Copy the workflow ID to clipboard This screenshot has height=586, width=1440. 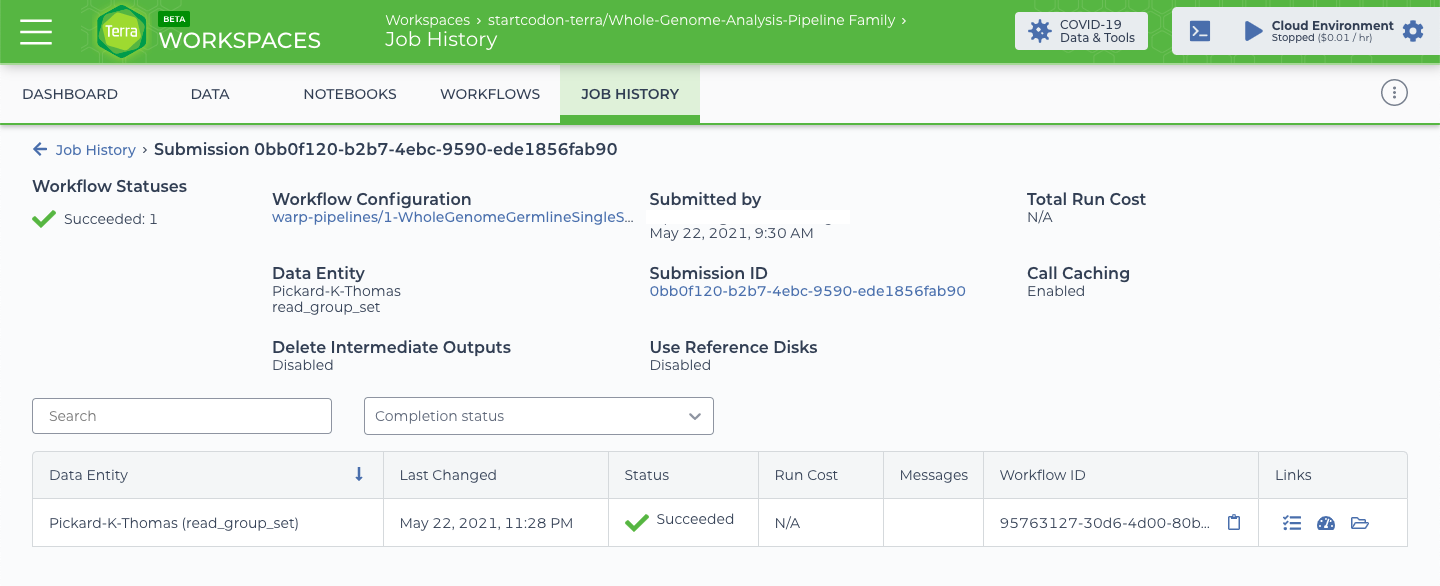pos(1234,522)
